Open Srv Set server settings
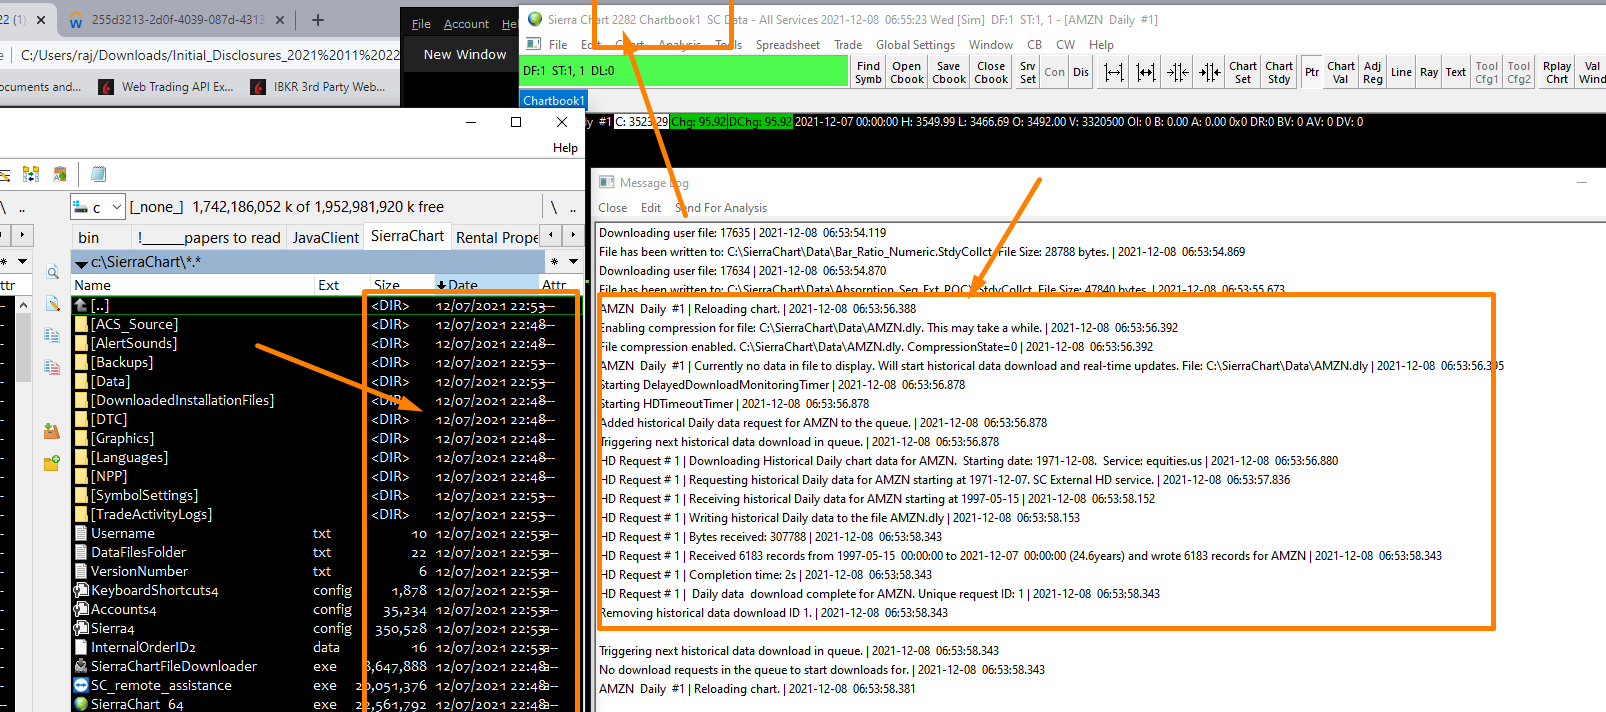Screen dimensions: 1606x712 pos(1027,72)
